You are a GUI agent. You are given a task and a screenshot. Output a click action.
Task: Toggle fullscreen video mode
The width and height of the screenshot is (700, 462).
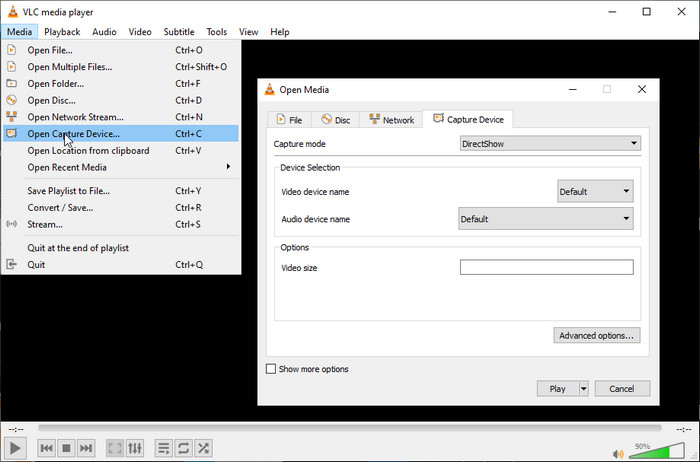tap(115, 448)
